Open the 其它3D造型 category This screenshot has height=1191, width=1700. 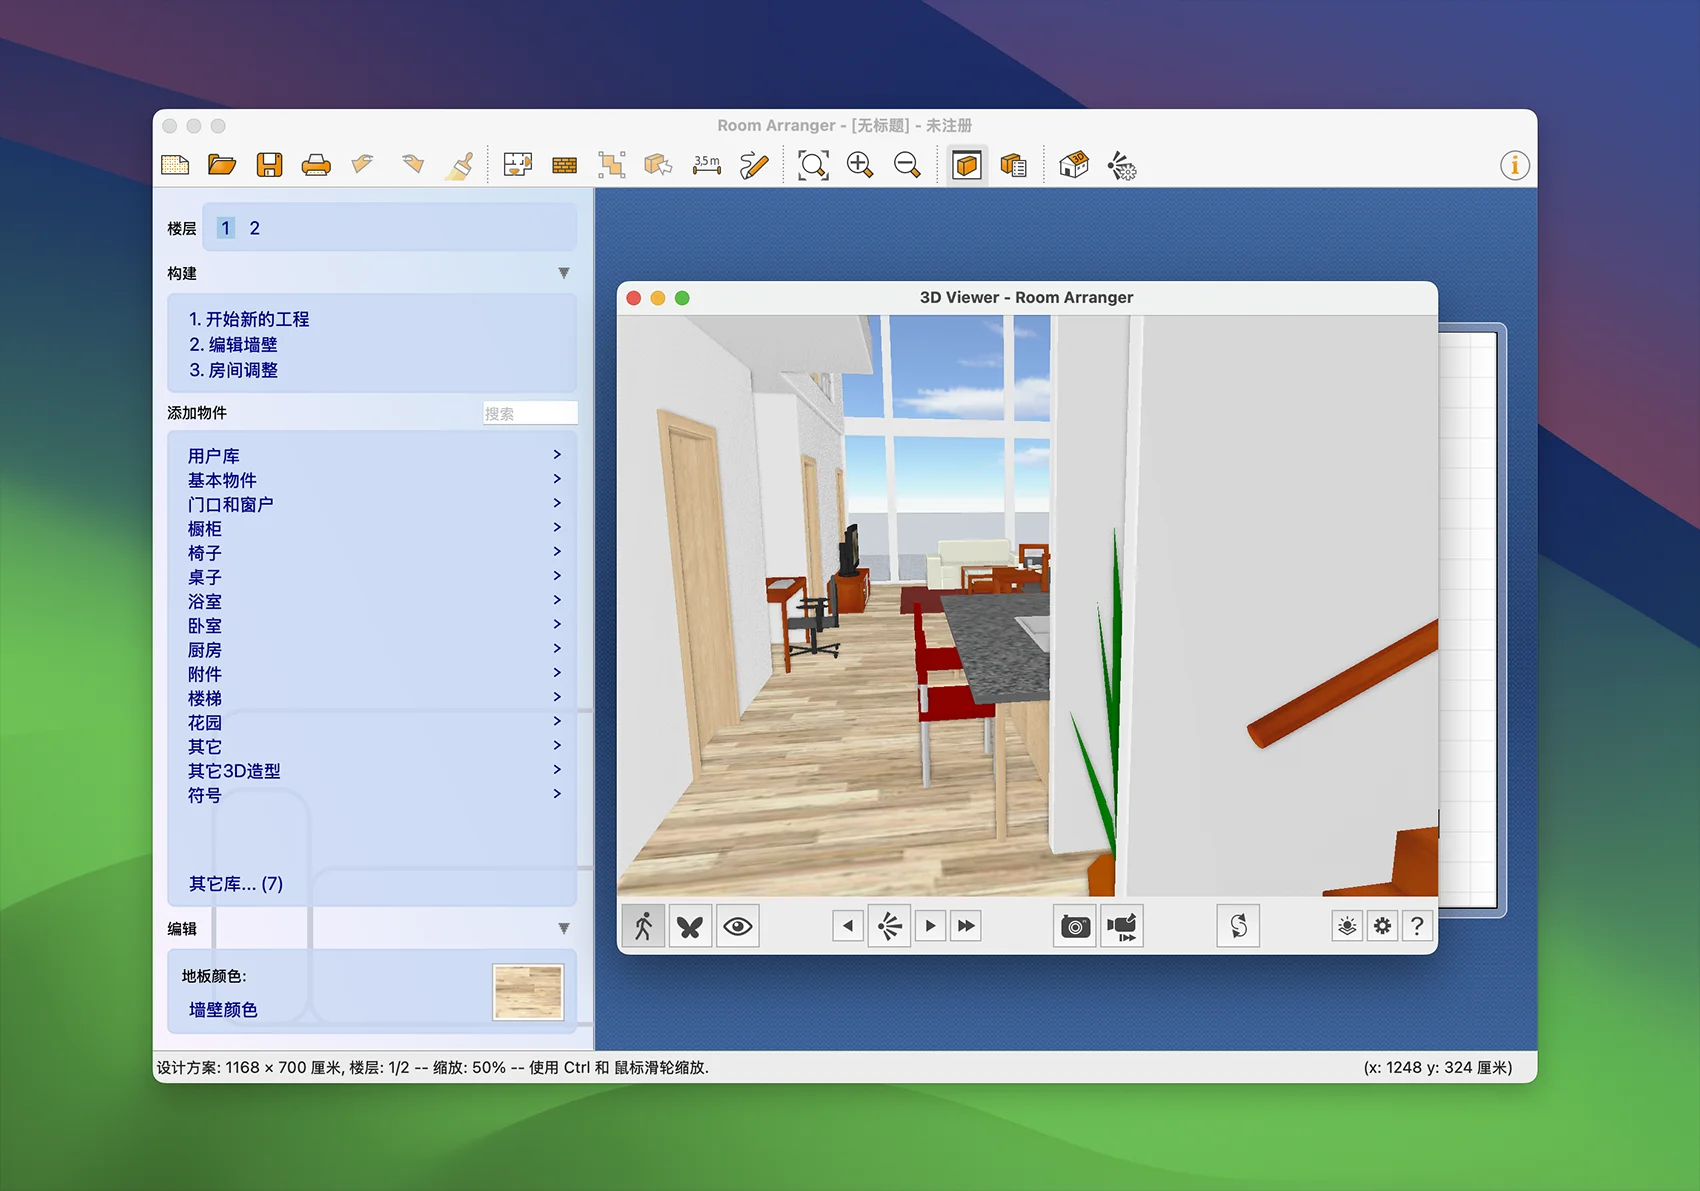click(x=374, y=771)
